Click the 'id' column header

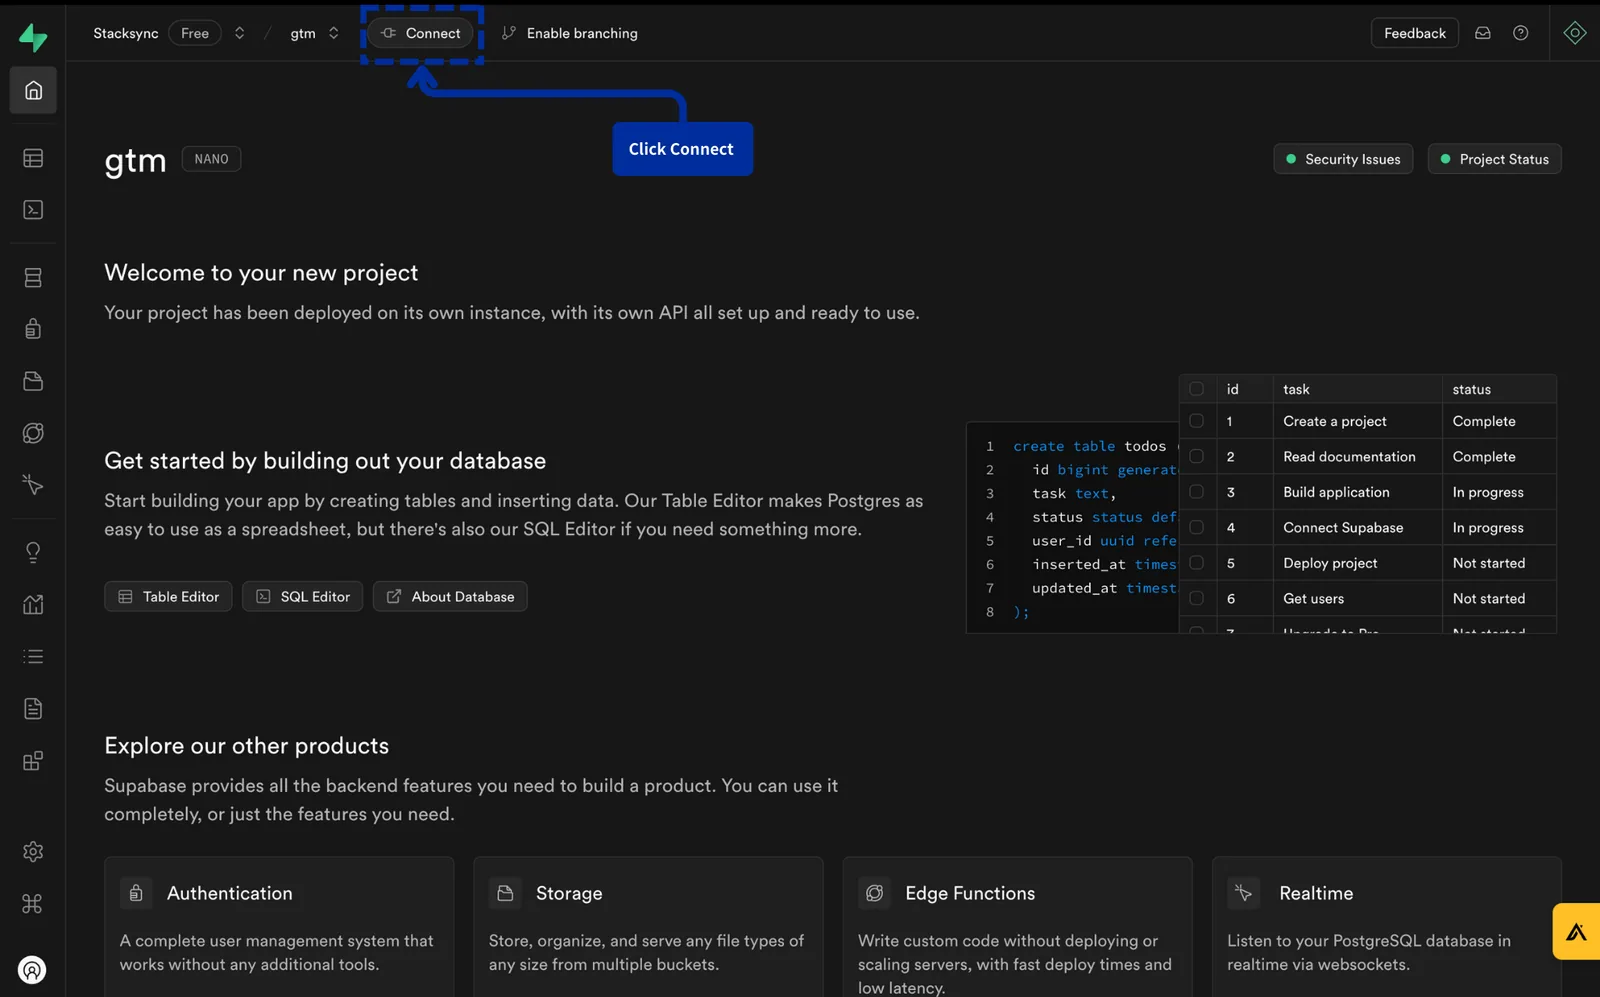[1244, 389]
